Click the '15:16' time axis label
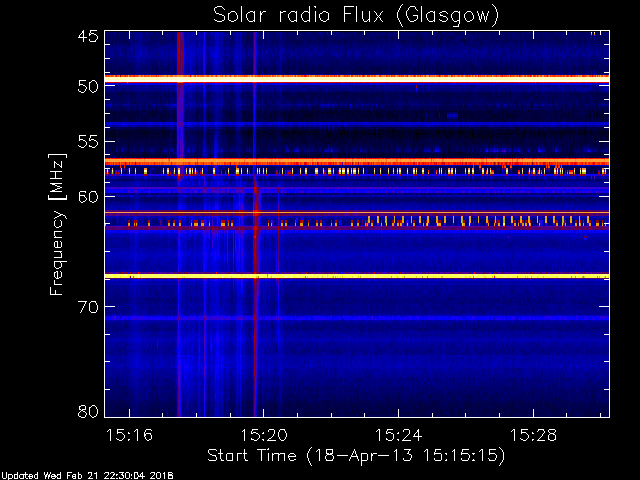The image size is (640, 480). coord(129,435)
